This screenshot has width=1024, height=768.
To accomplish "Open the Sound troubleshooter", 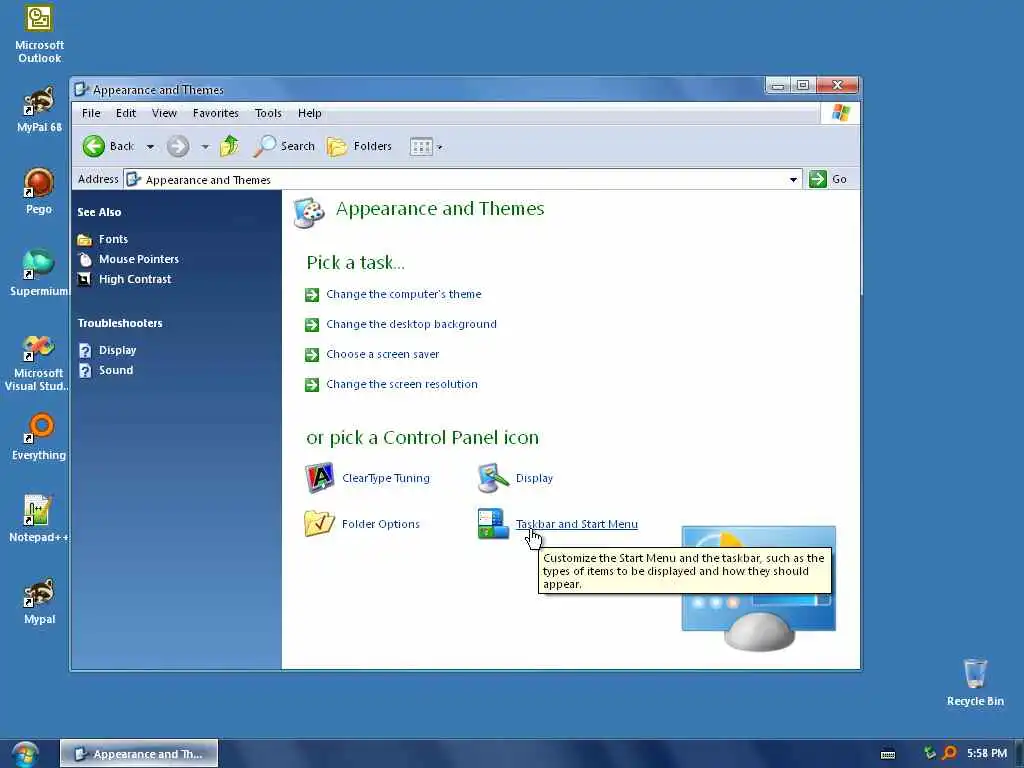I will pos(116,370).
